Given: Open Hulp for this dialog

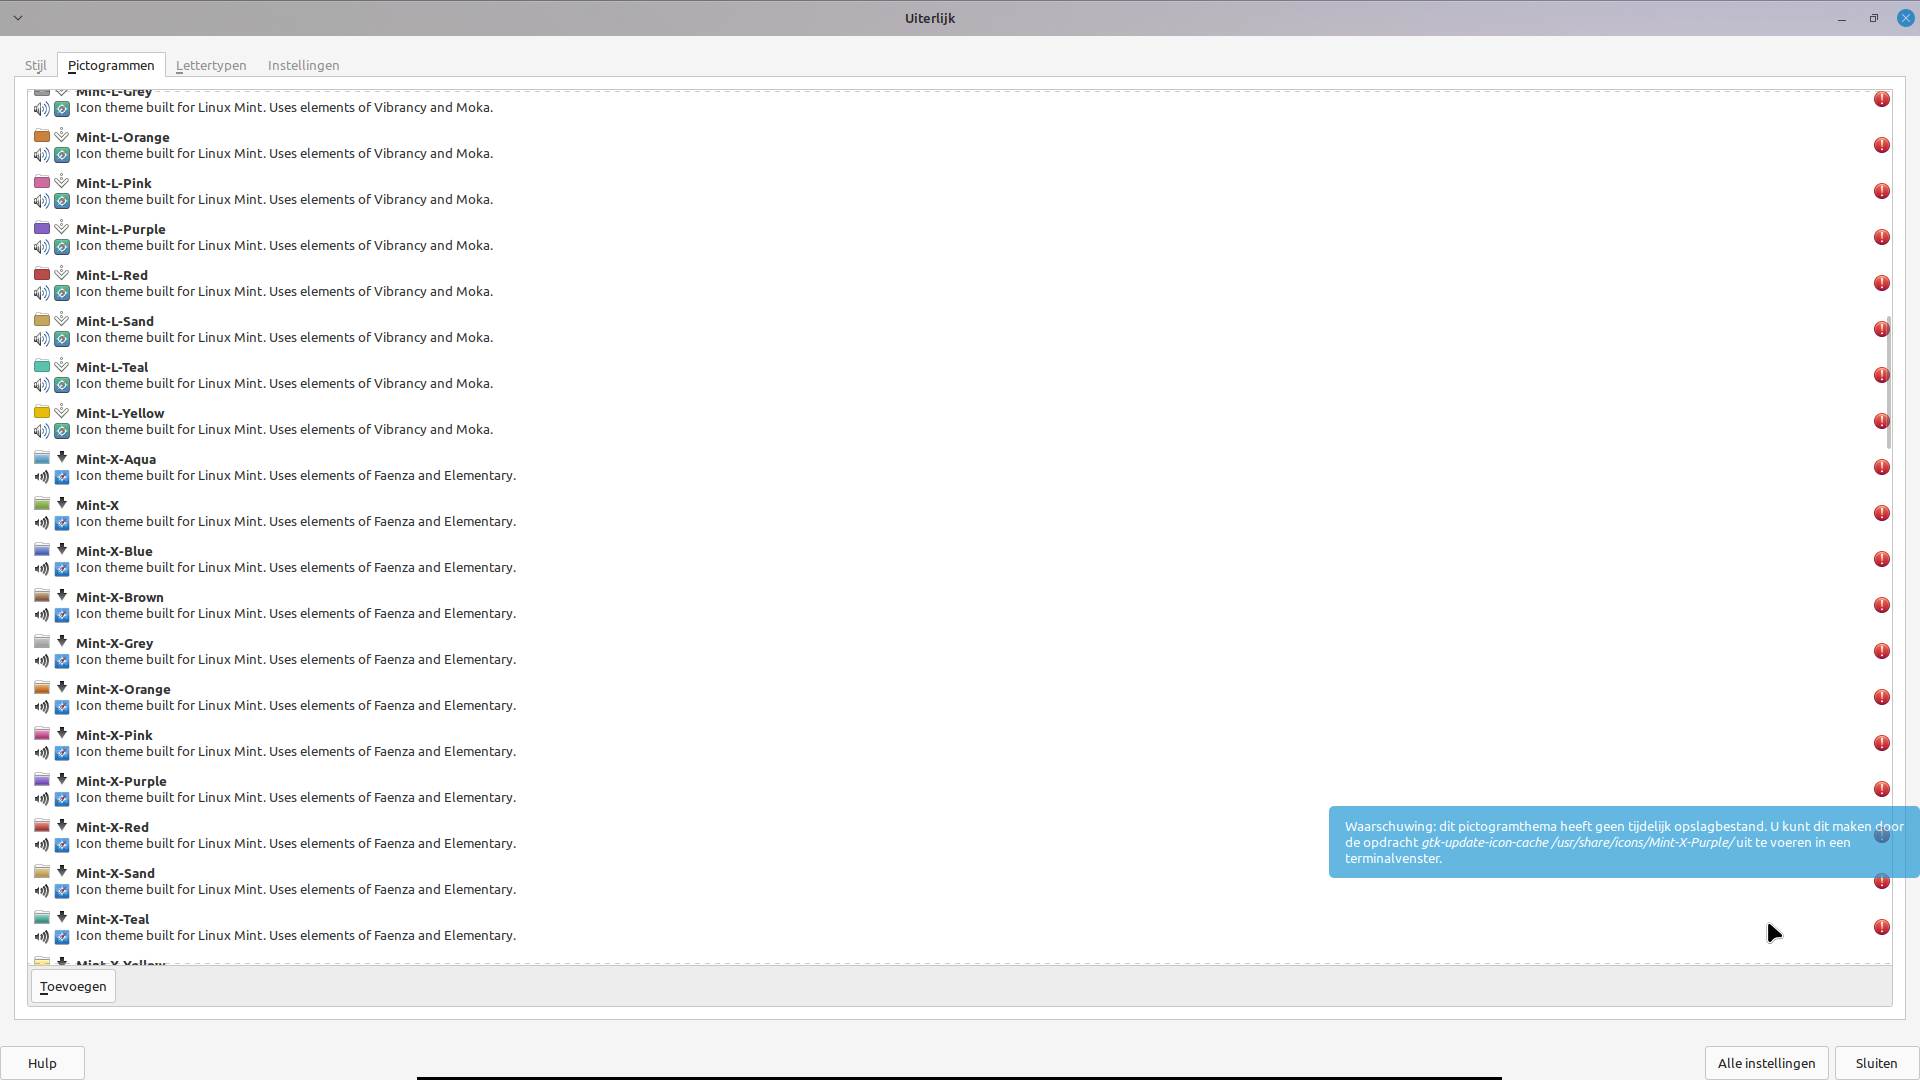Looking at the screenshot, I should (x=42, y=1063).
